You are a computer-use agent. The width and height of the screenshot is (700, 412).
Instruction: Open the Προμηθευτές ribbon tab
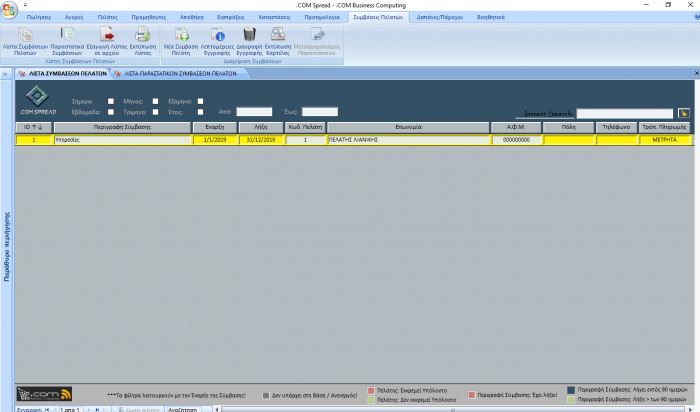click(149, 17)
